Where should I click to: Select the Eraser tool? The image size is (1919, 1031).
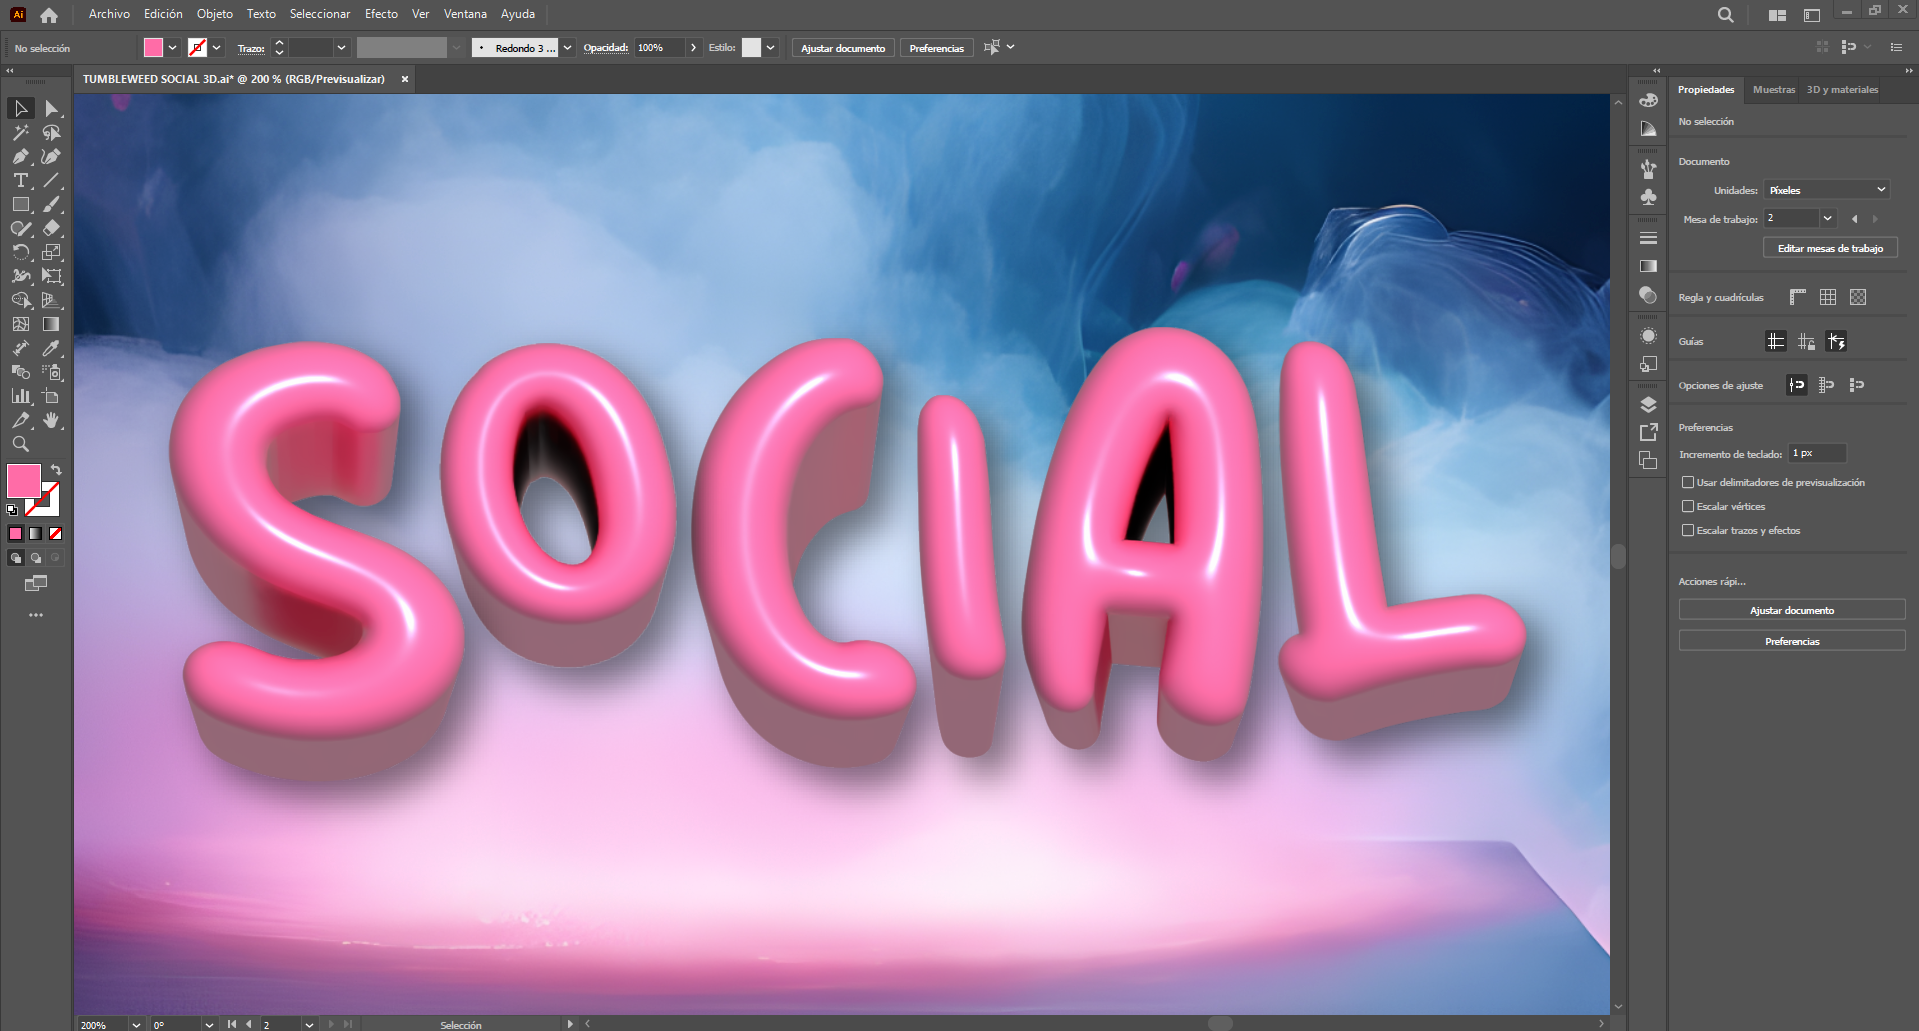tap(52, 228)
